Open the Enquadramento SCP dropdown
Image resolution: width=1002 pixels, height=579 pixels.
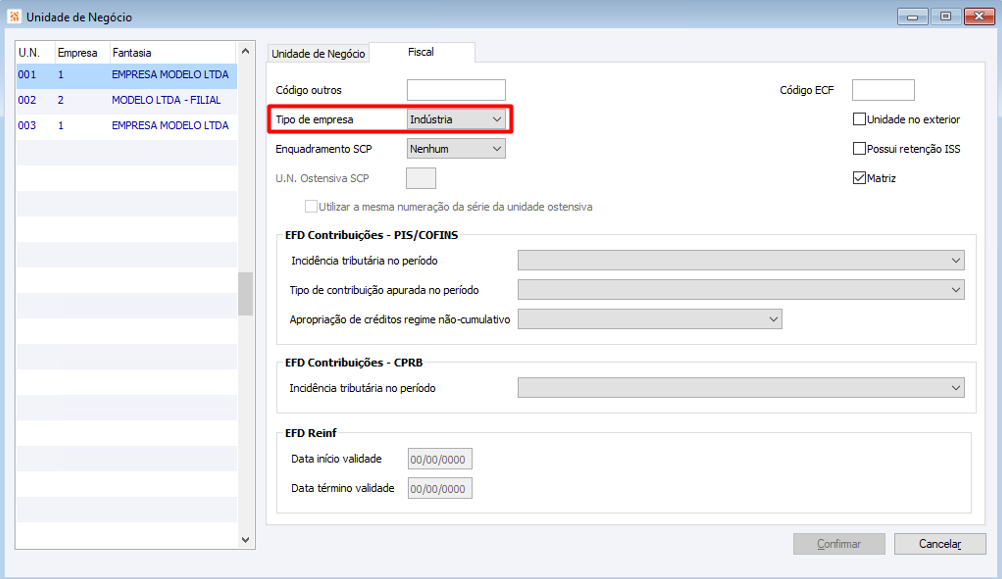point(456,149)
